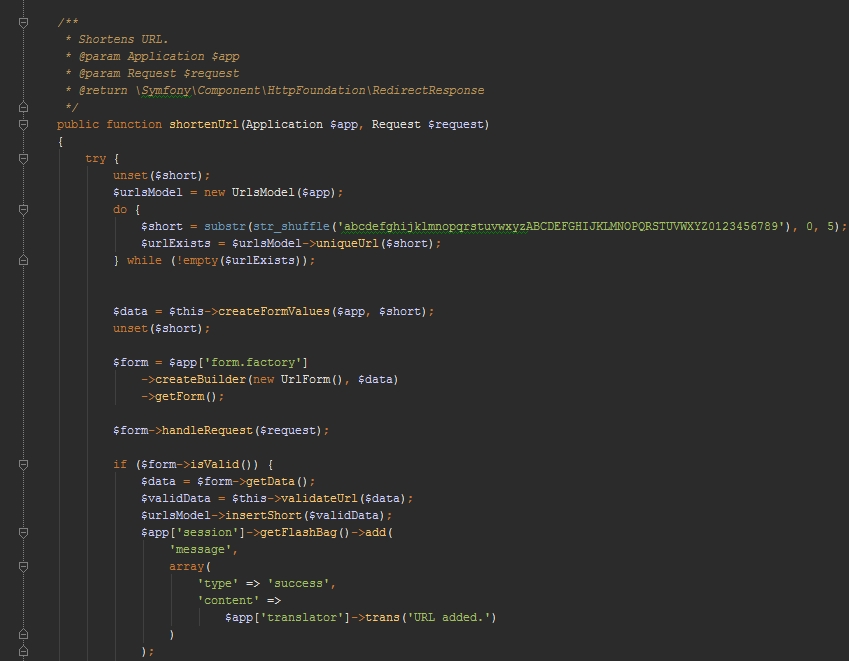This screenshot has width=849, height=661.
Task: Click 'insertShort($validData)' method call
Action: click(305, 515)
